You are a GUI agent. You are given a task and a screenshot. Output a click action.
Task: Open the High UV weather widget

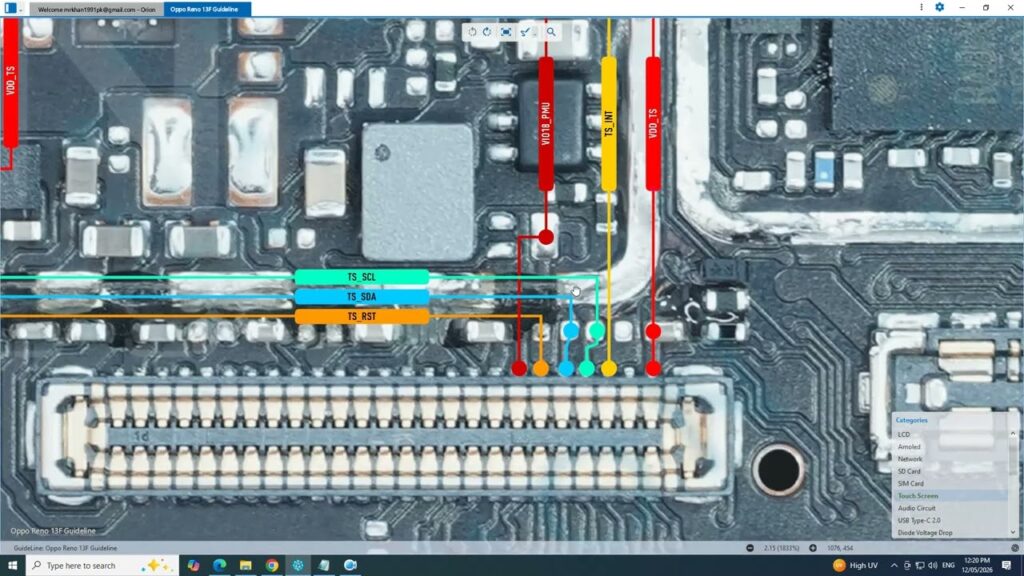click(x=856, y=566)
